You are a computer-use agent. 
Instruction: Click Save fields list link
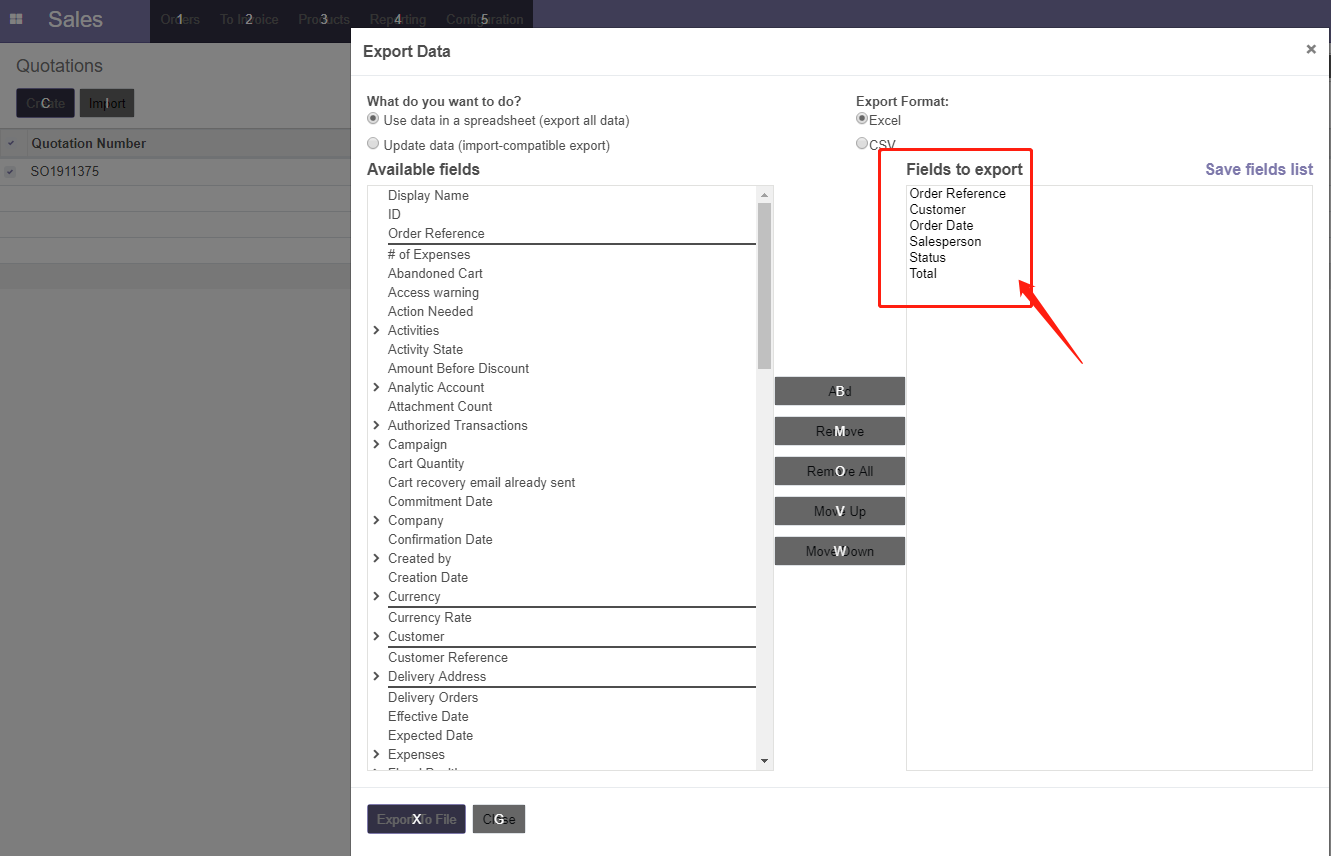coord(1259,169)
